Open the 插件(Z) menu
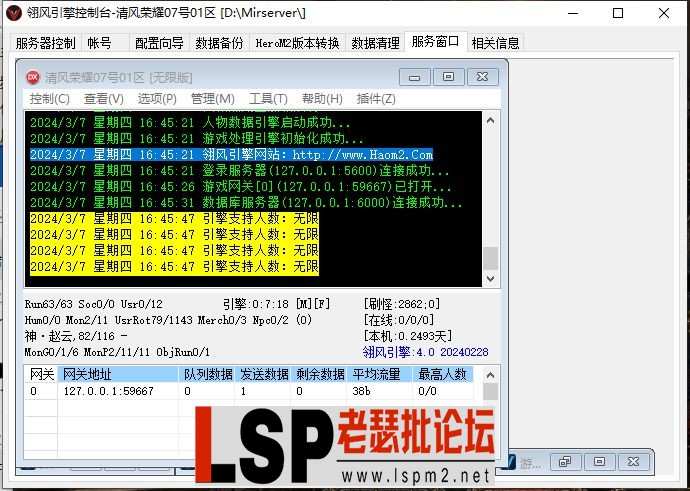This screenshot has height=491, width=690. (x=376, y=99)
